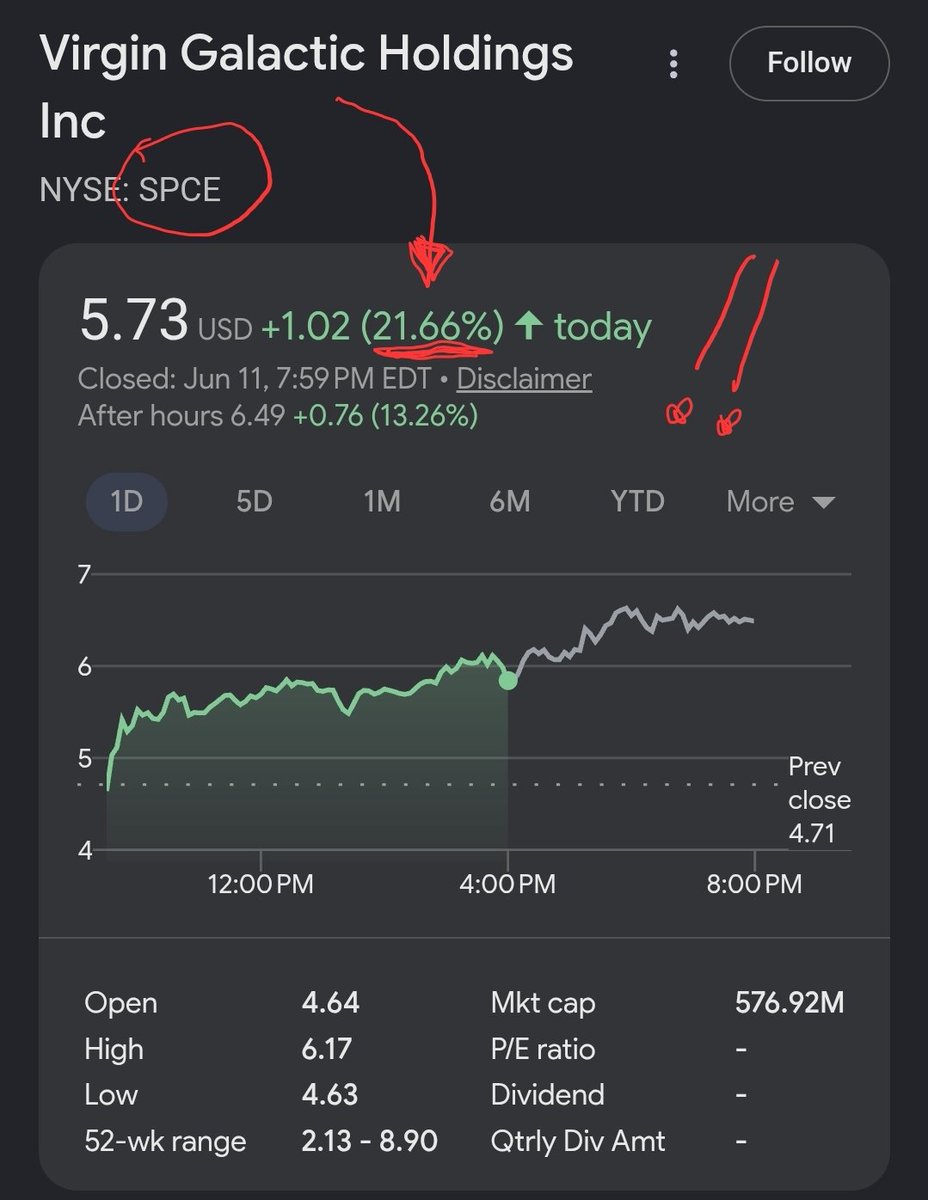Image resolution: width=928 pixels, height=1200 pixels.
Task: Click the NYSE: SPCE ticker label
Action: (x=130, y=189)
